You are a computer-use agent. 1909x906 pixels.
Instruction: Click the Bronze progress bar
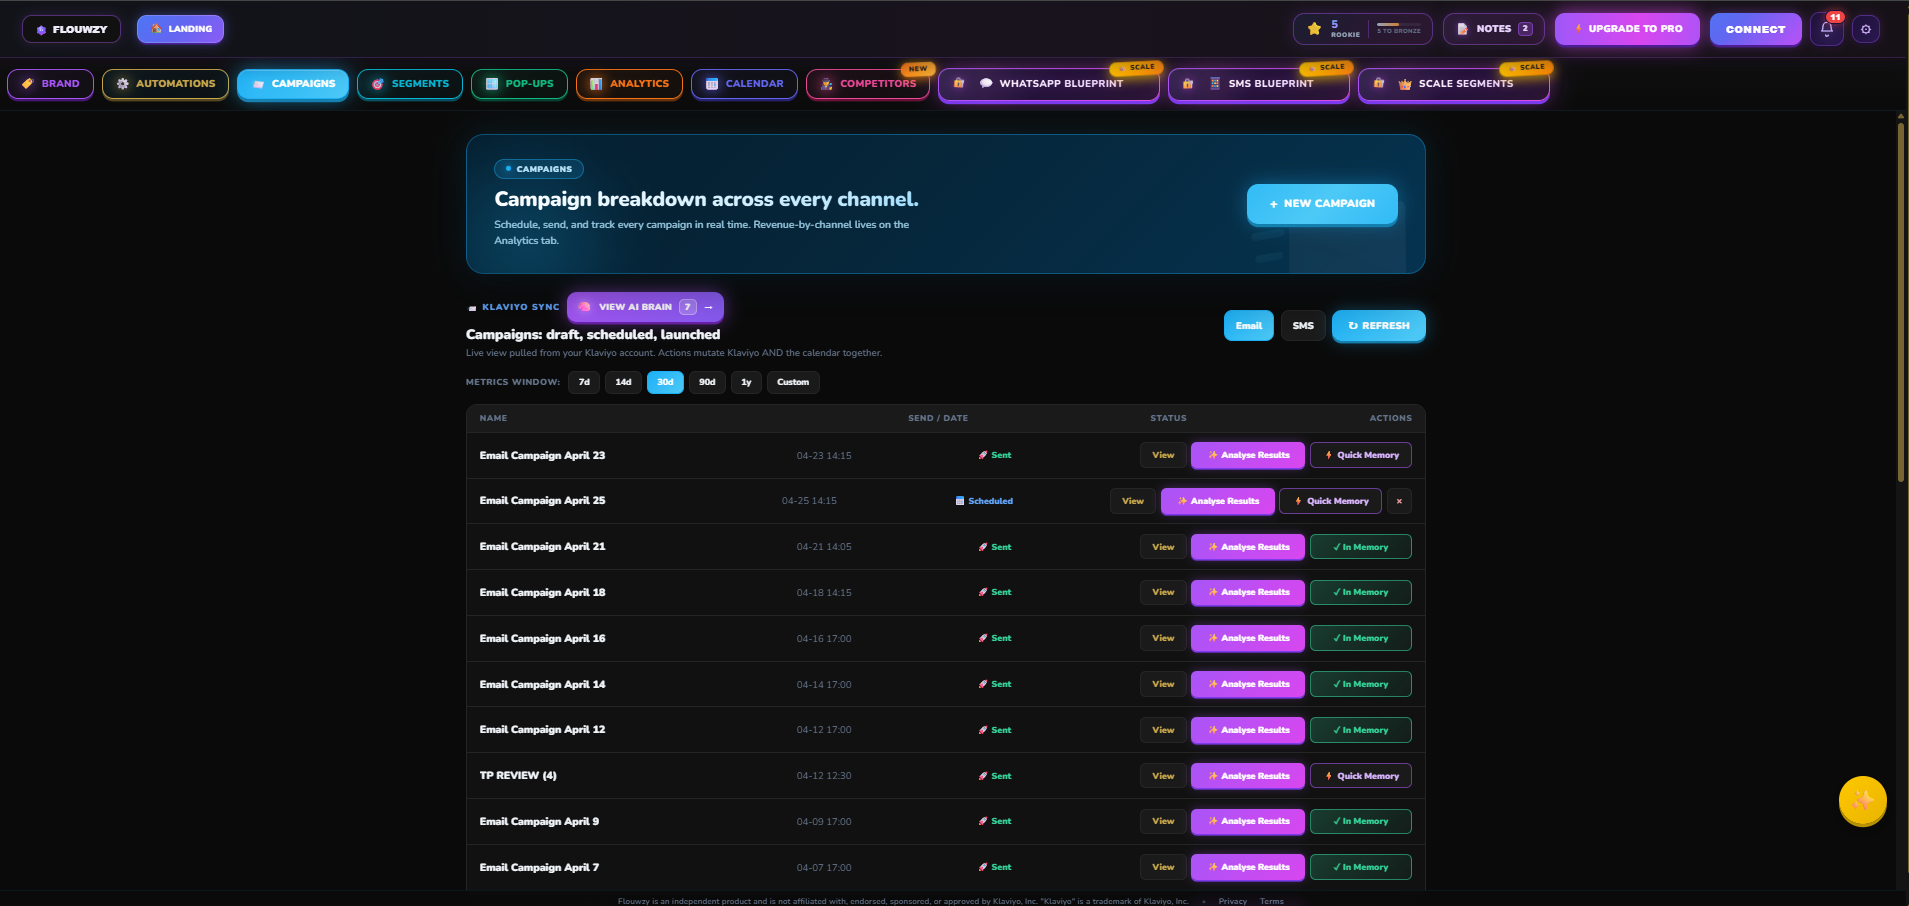pyautogui.click(x=1398, y=24)
